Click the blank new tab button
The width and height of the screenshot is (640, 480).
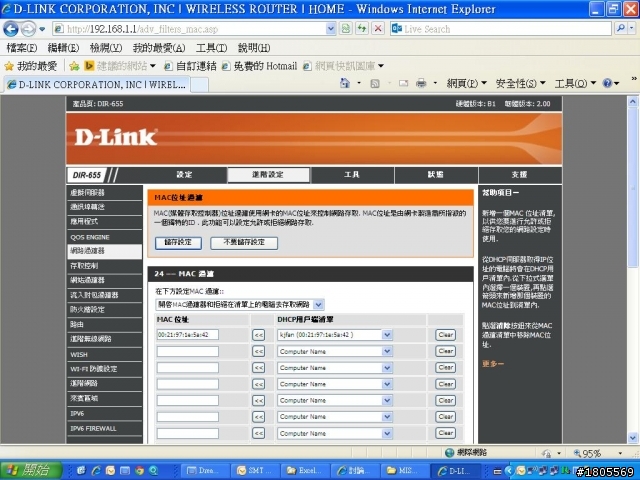tap(200, 85)
